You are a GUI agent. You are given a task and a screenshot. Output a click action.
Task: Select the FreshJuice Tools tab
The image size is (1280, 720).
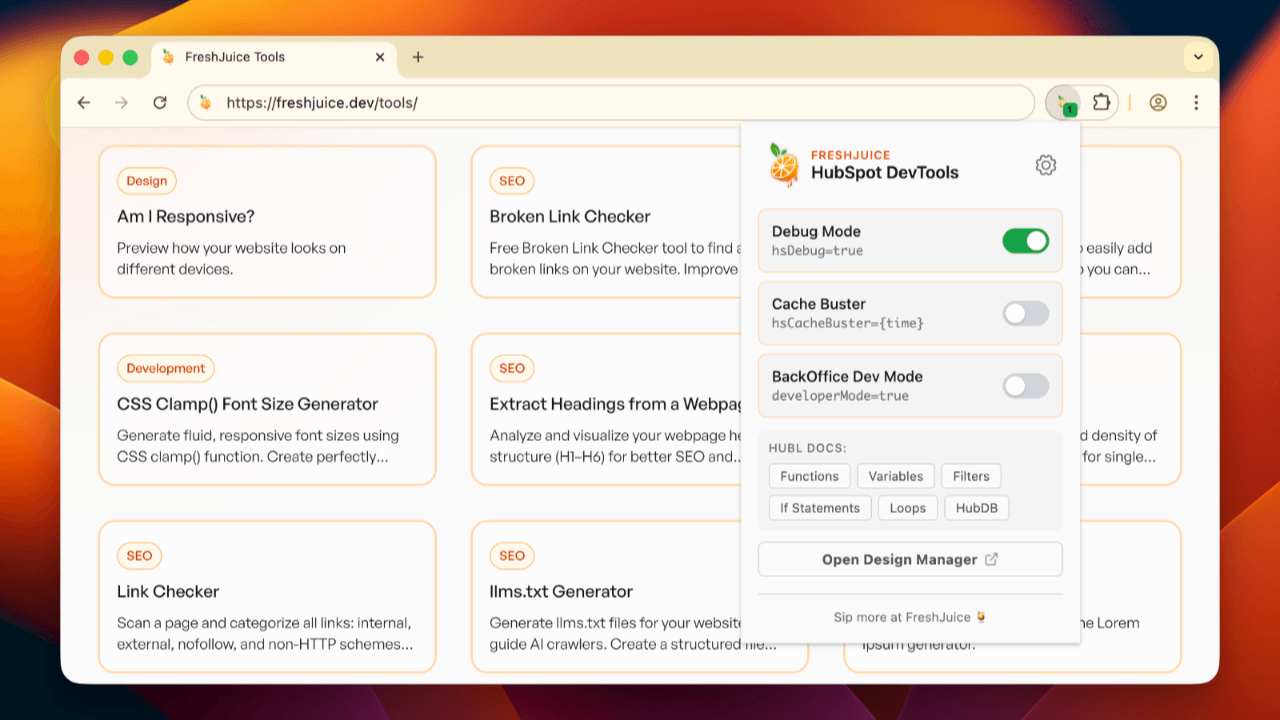coord(274,57)
